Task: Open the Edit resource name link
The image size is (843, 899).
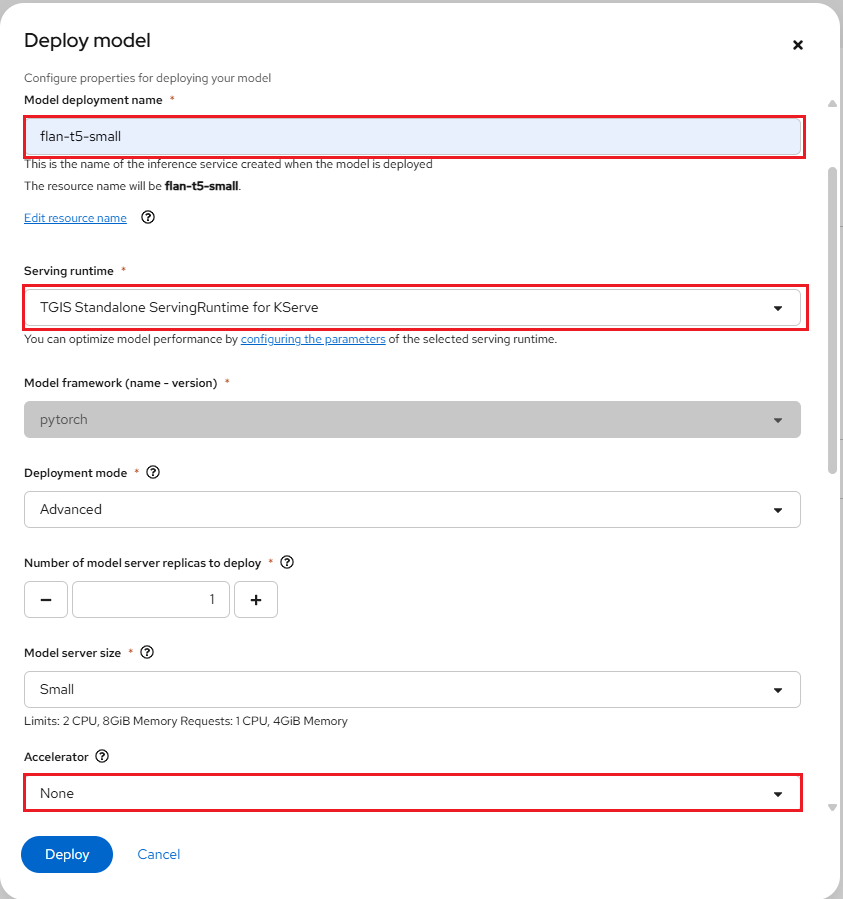Action: (x=75, y=218)
